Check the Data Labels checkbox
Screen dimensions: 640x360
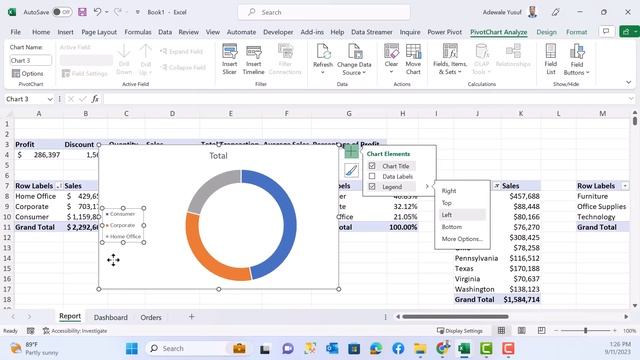coord(372,176)
